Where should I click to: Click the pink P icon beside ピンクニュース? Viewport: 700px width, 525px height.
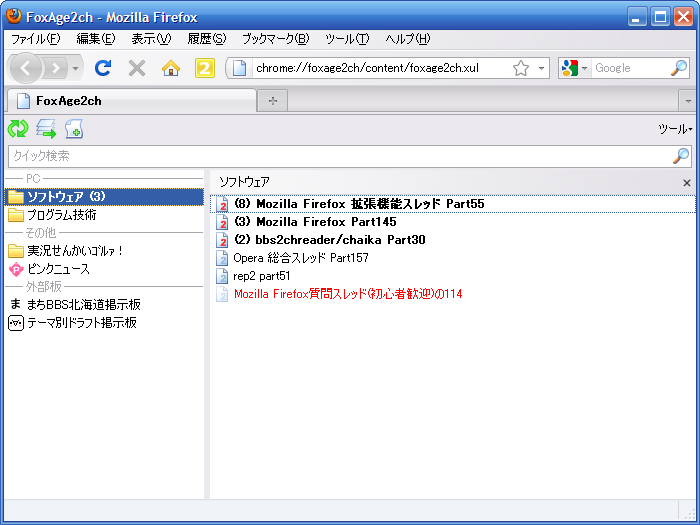coord(16,270)
